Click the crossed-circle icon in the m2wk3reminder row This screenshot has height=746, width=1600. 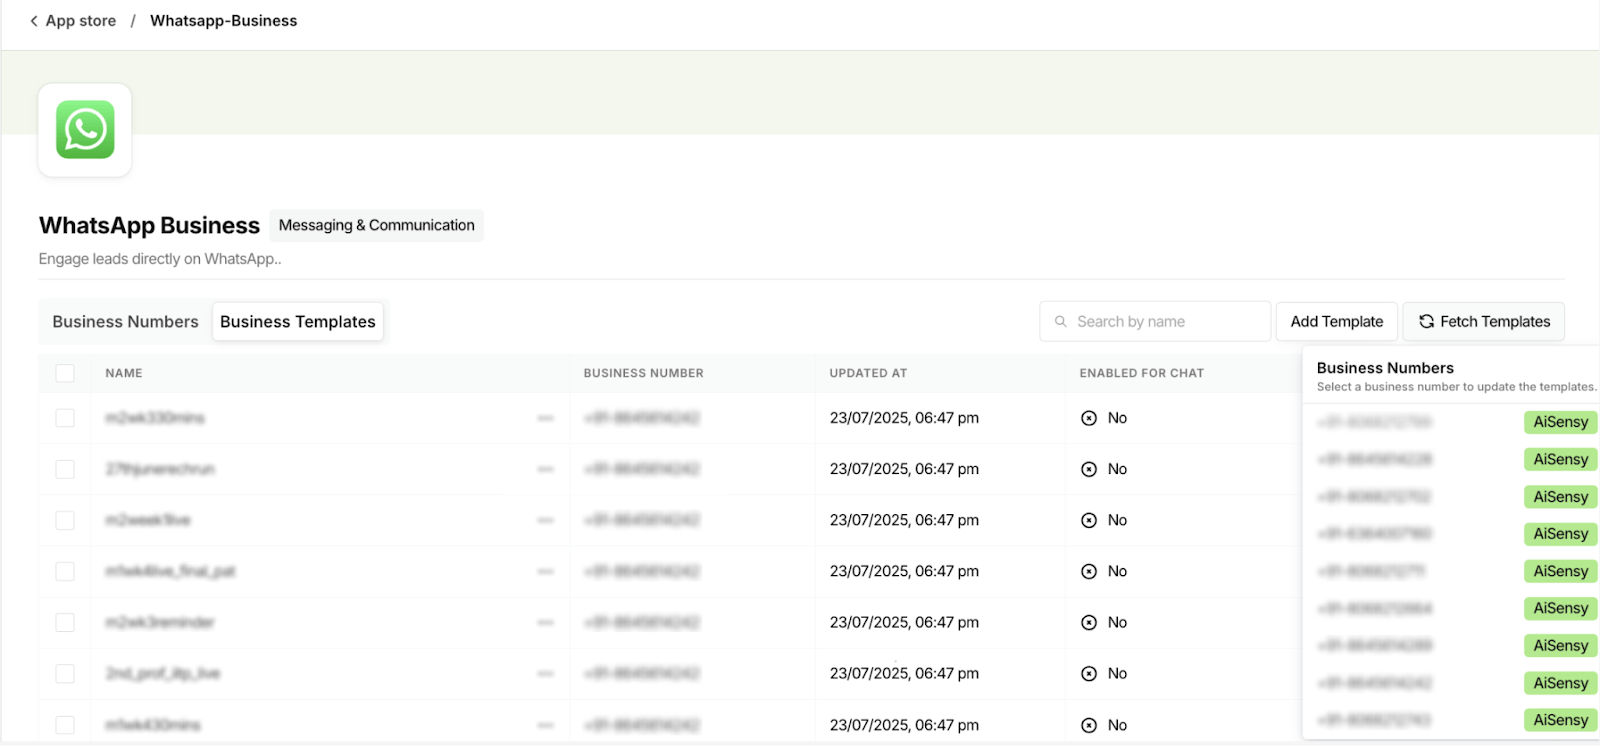1089,622
